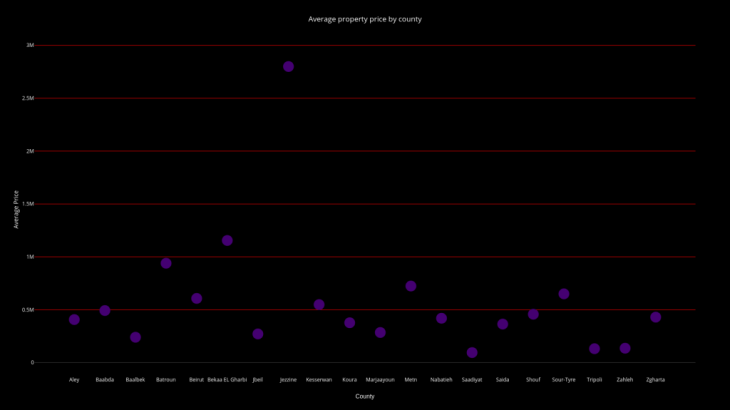This screenshot has height=410, width=730.
Task: Click the chart title 'Average property price by county'
Action: 365,19
